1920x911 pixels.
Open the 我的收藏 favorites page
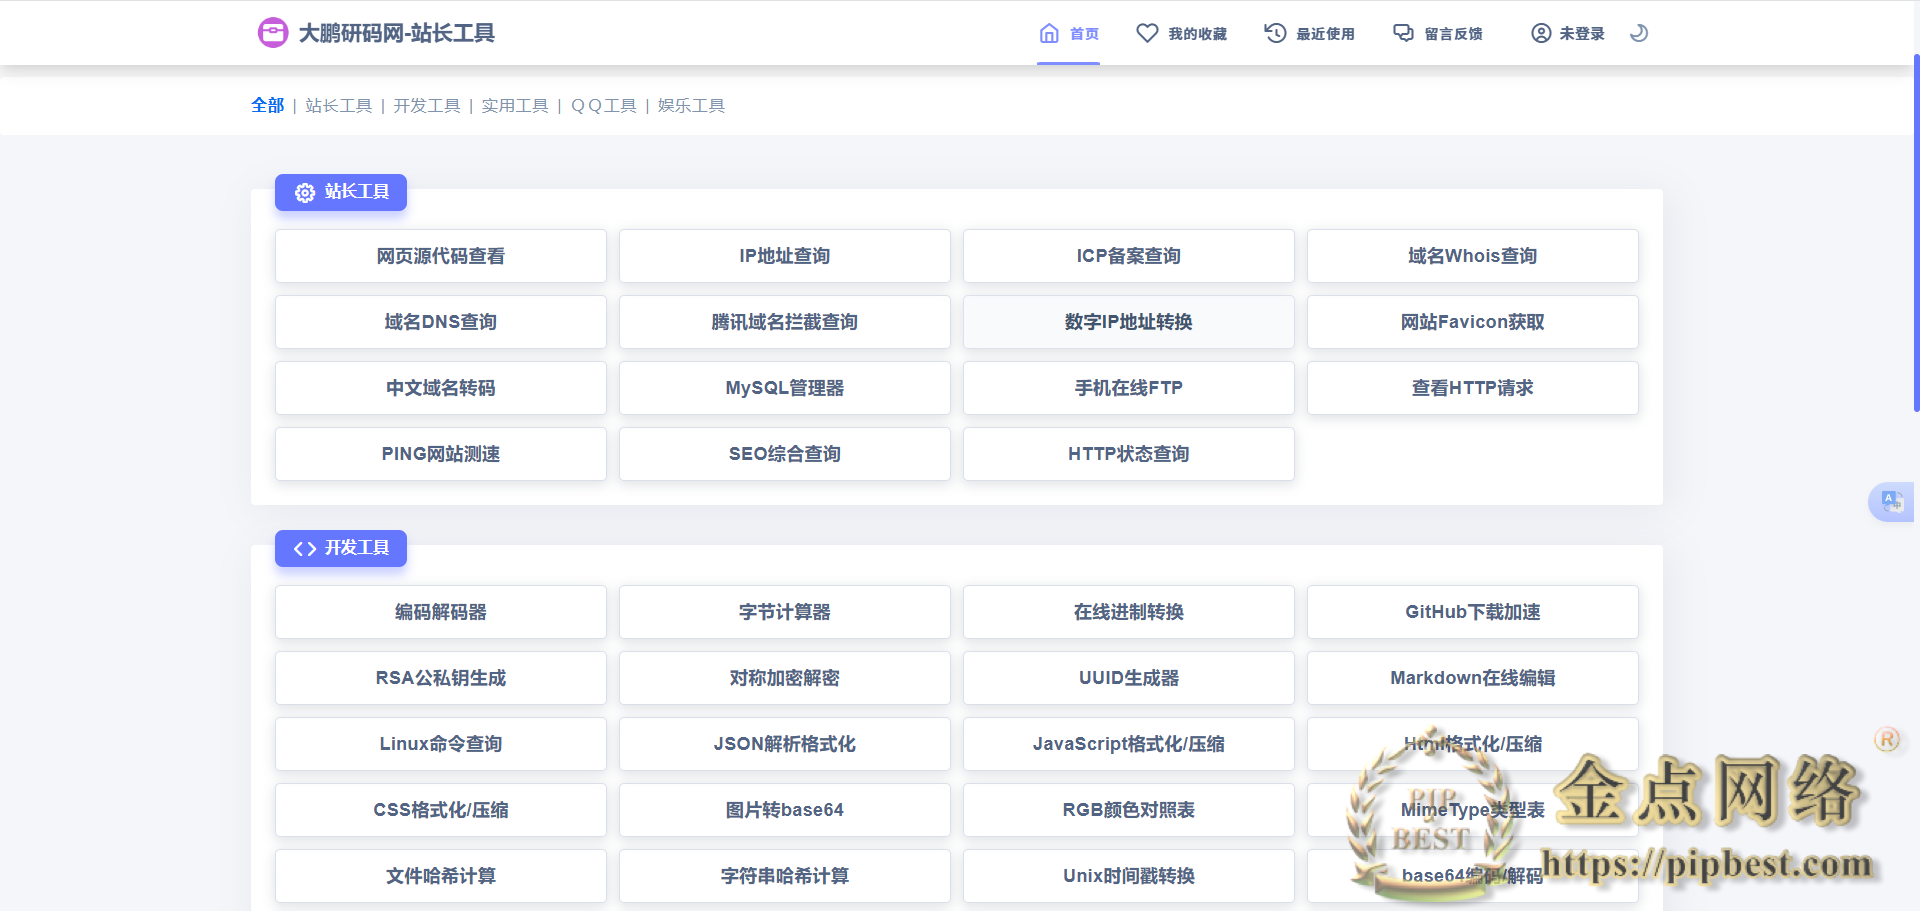[1182, 33]
